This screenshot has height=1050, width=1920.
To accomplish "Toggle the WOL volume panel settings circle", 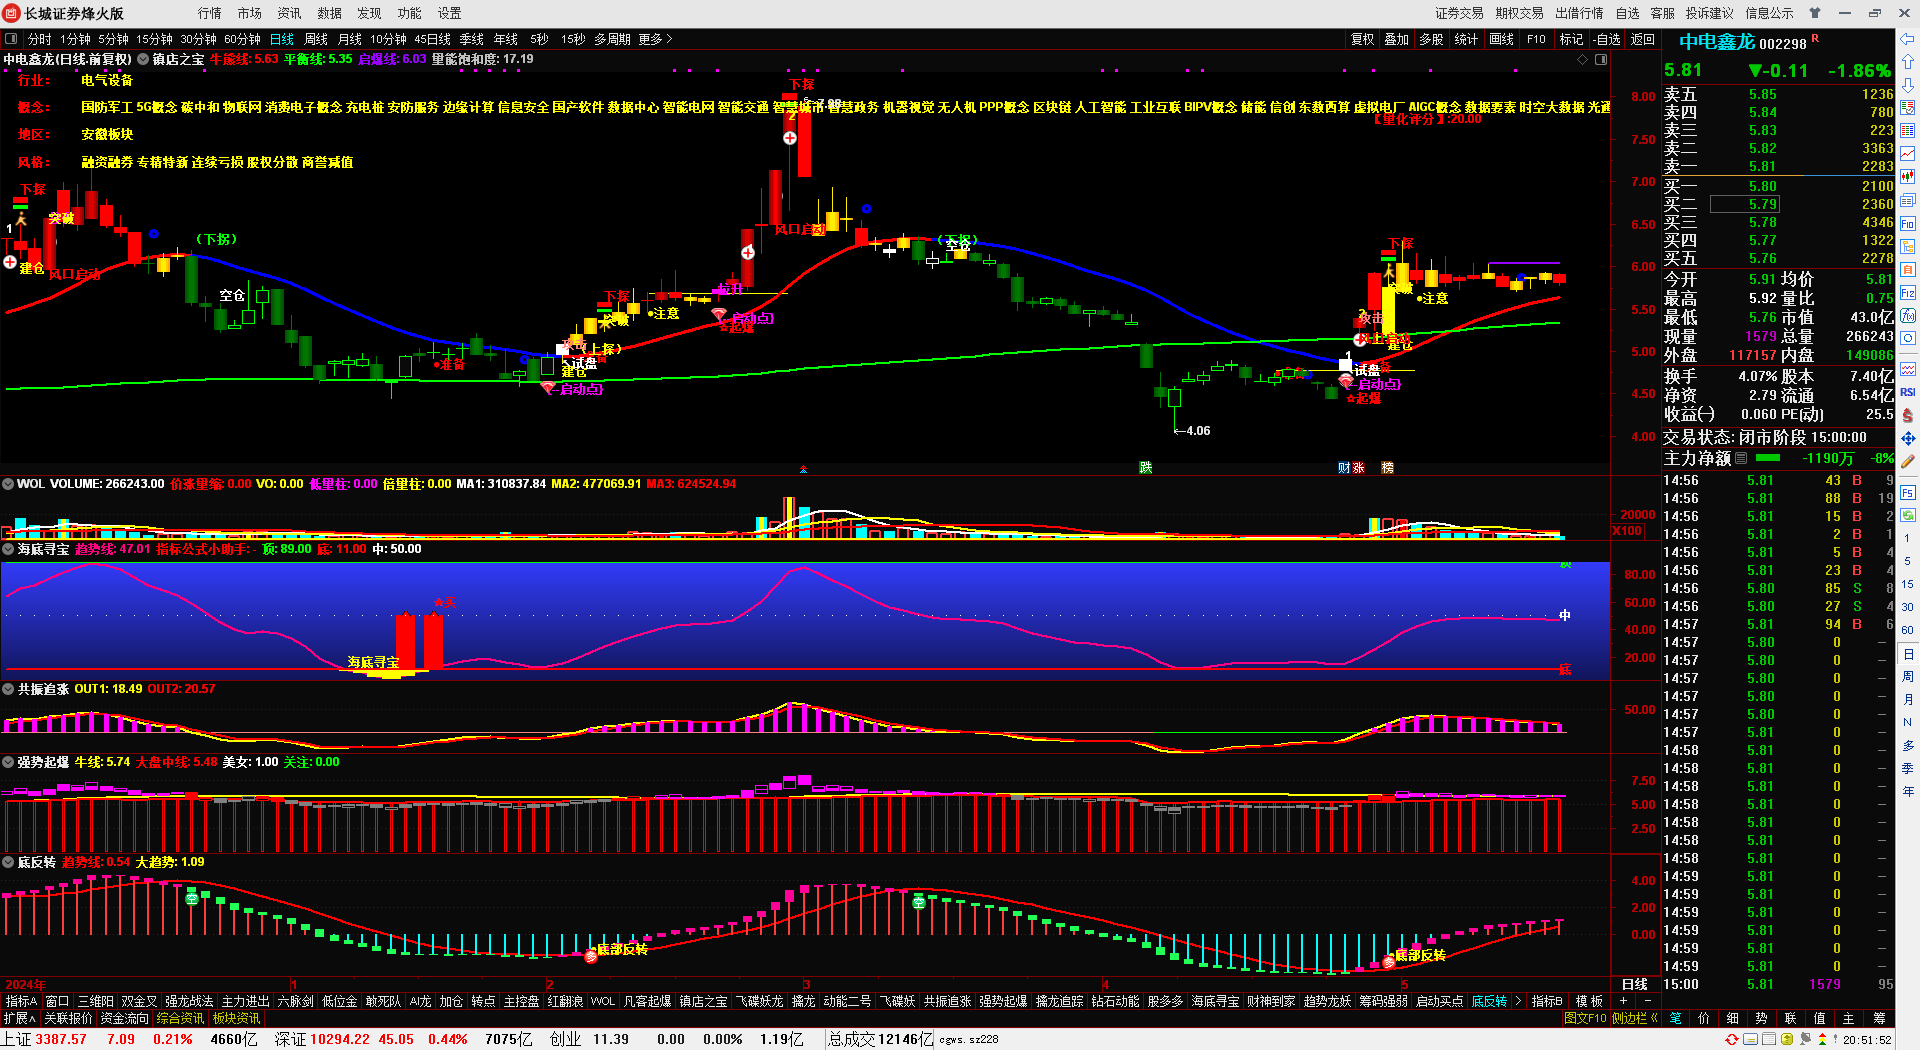I will click(x=8, y=484).
